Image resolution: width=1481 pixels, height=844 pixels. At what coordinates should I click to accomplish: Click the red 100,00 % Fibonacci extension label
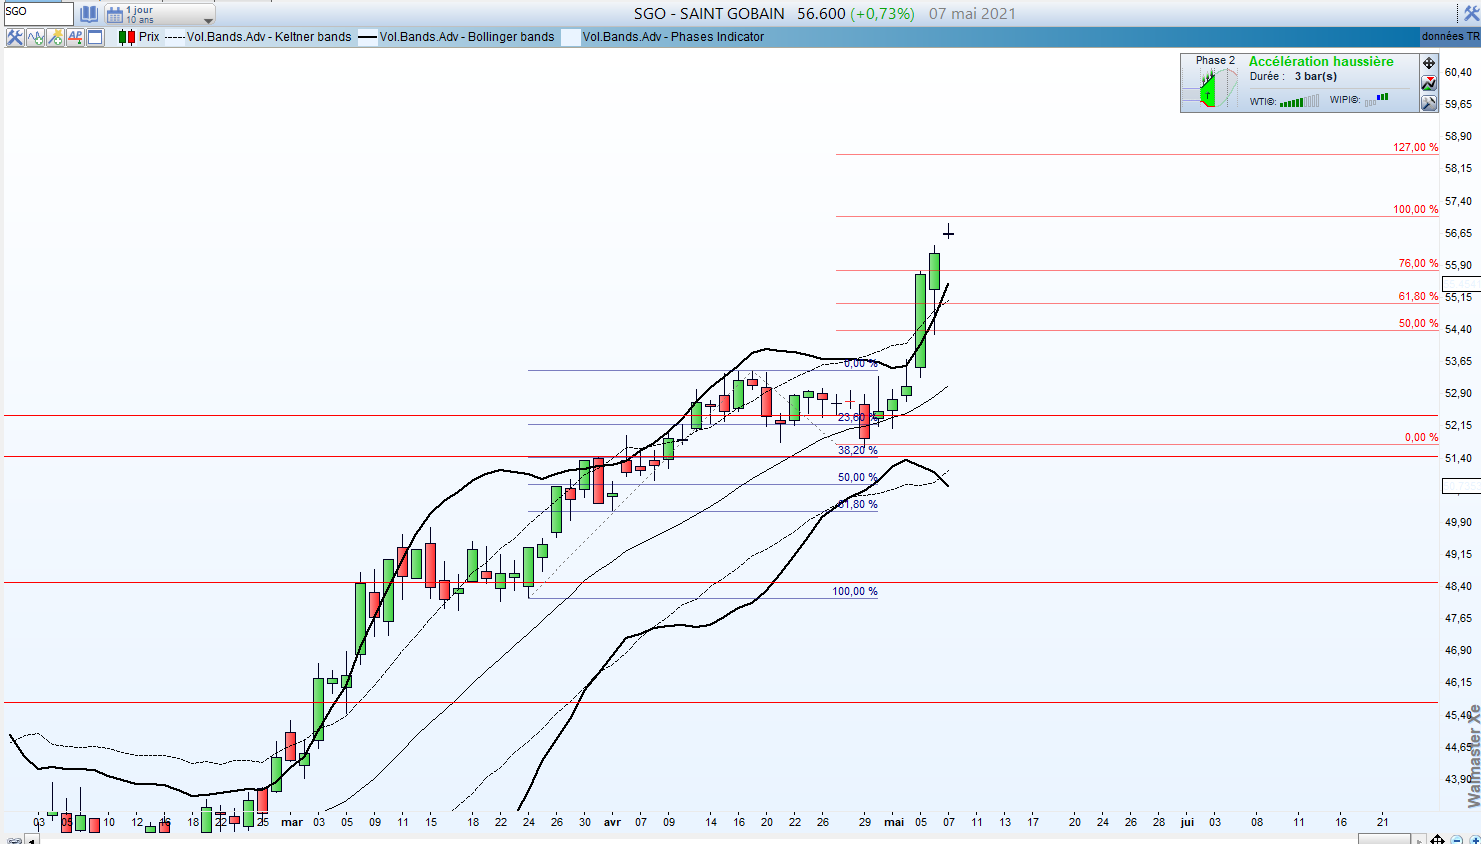[x=1415, y=209]
